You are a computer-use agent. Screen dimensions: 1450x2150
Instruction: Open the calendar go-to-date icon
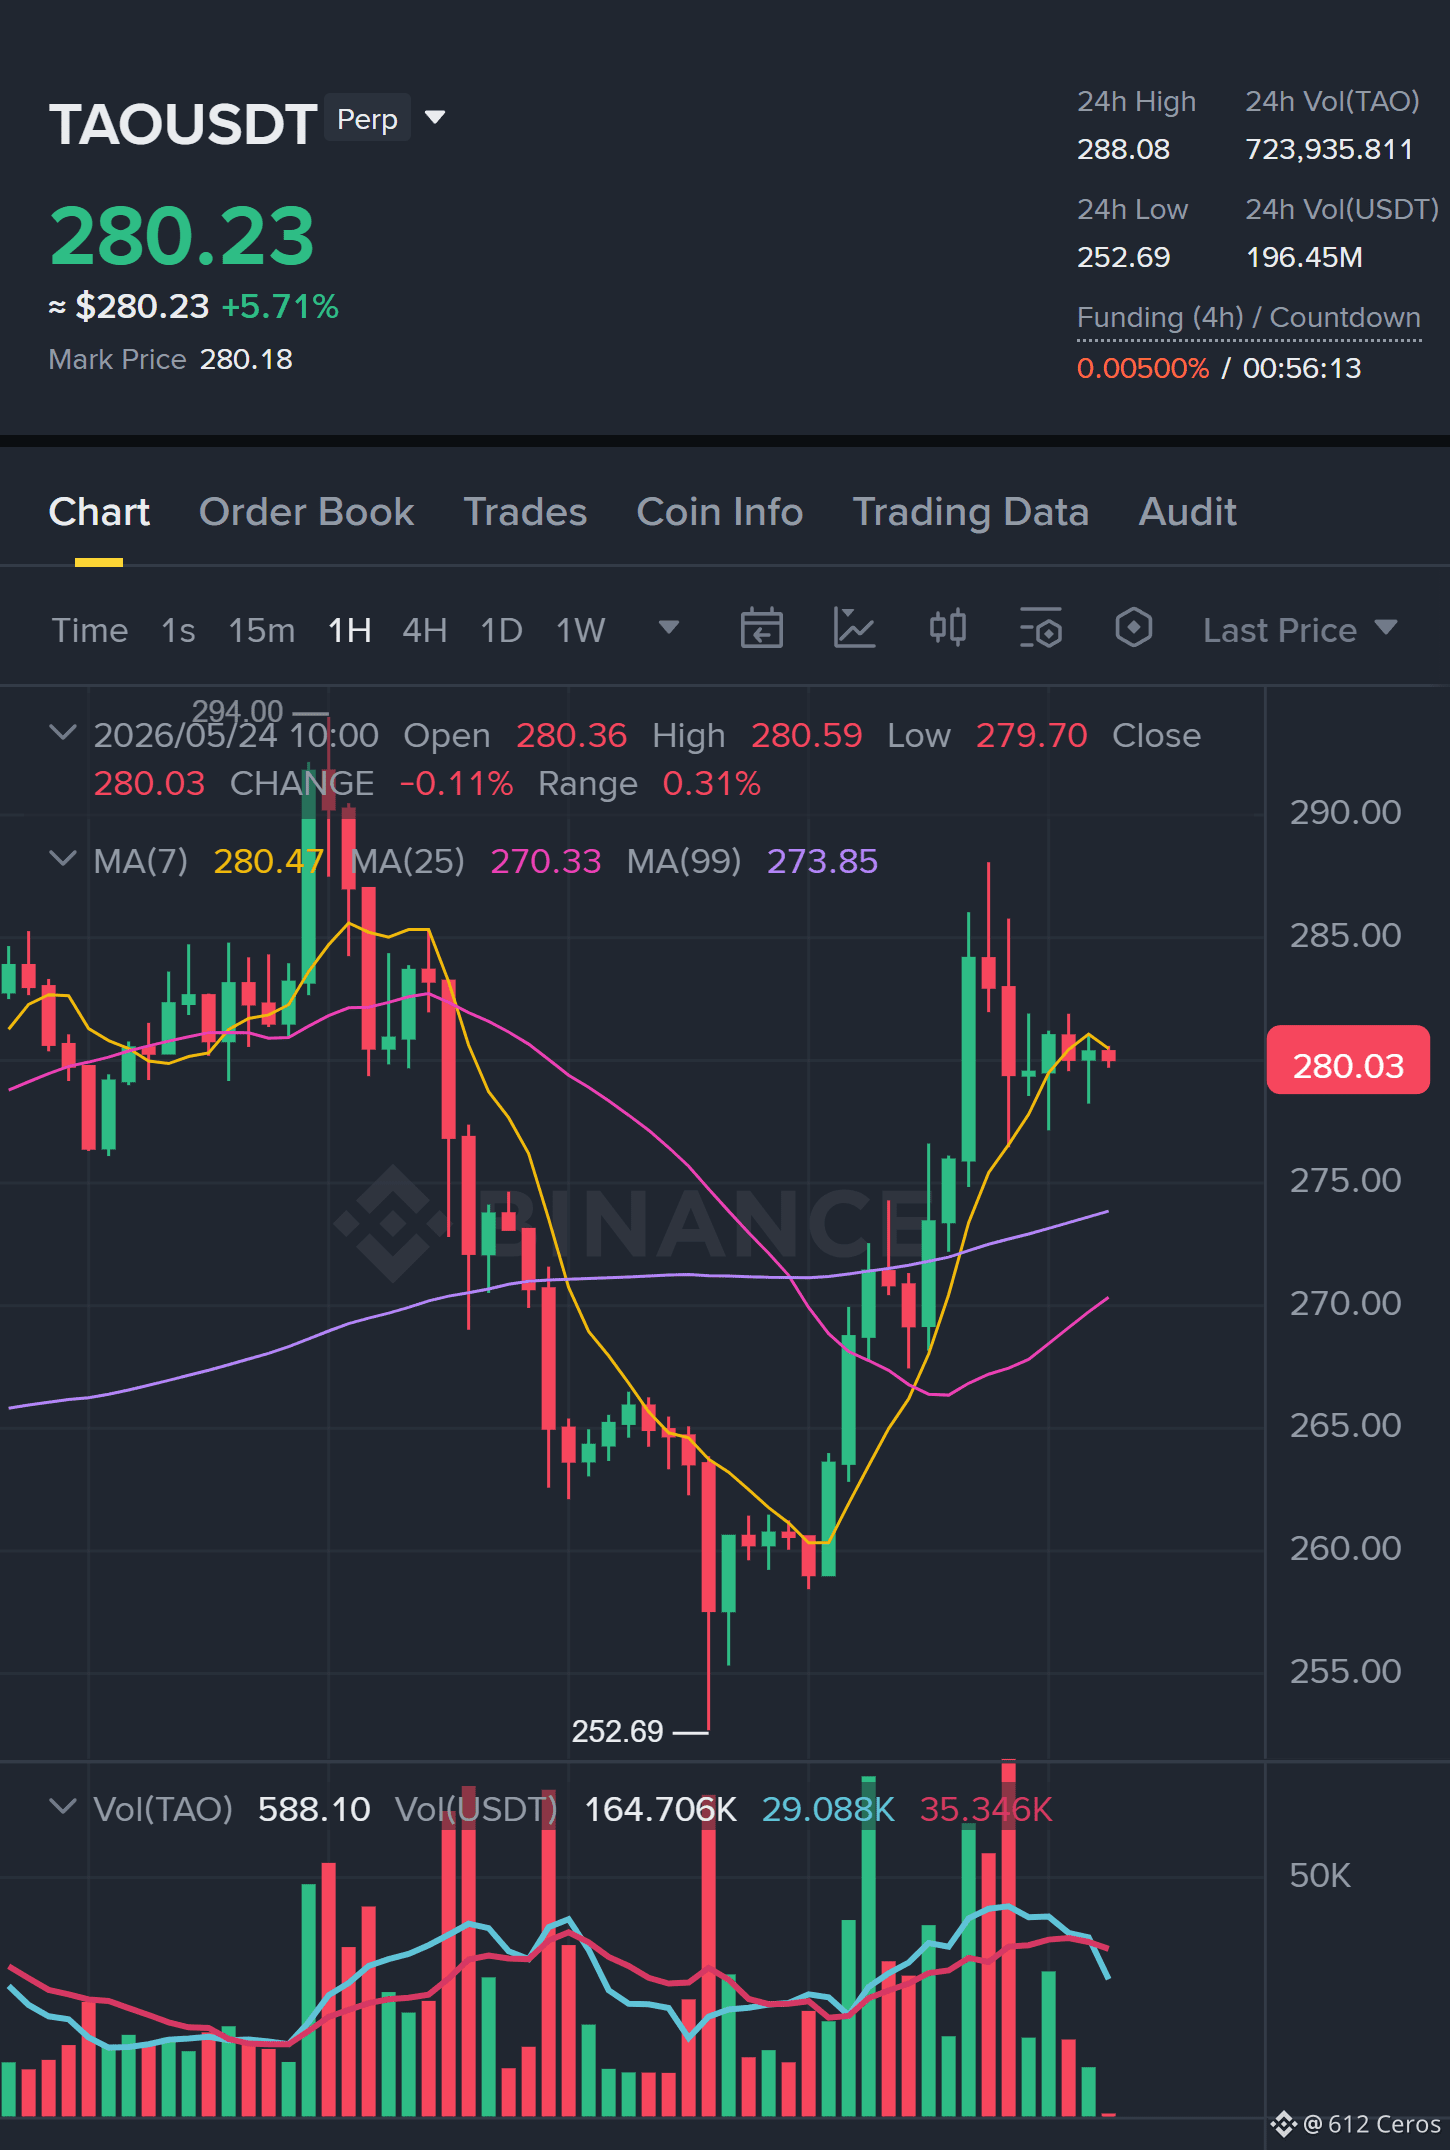click(761, 629)
